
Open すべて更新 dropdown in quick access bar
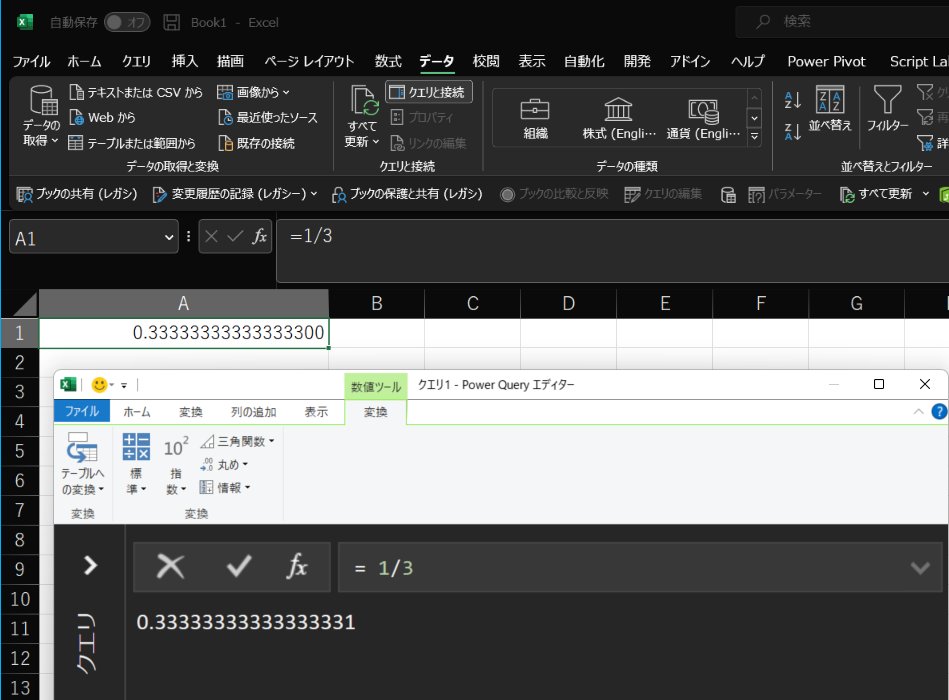tap(925, 194)
